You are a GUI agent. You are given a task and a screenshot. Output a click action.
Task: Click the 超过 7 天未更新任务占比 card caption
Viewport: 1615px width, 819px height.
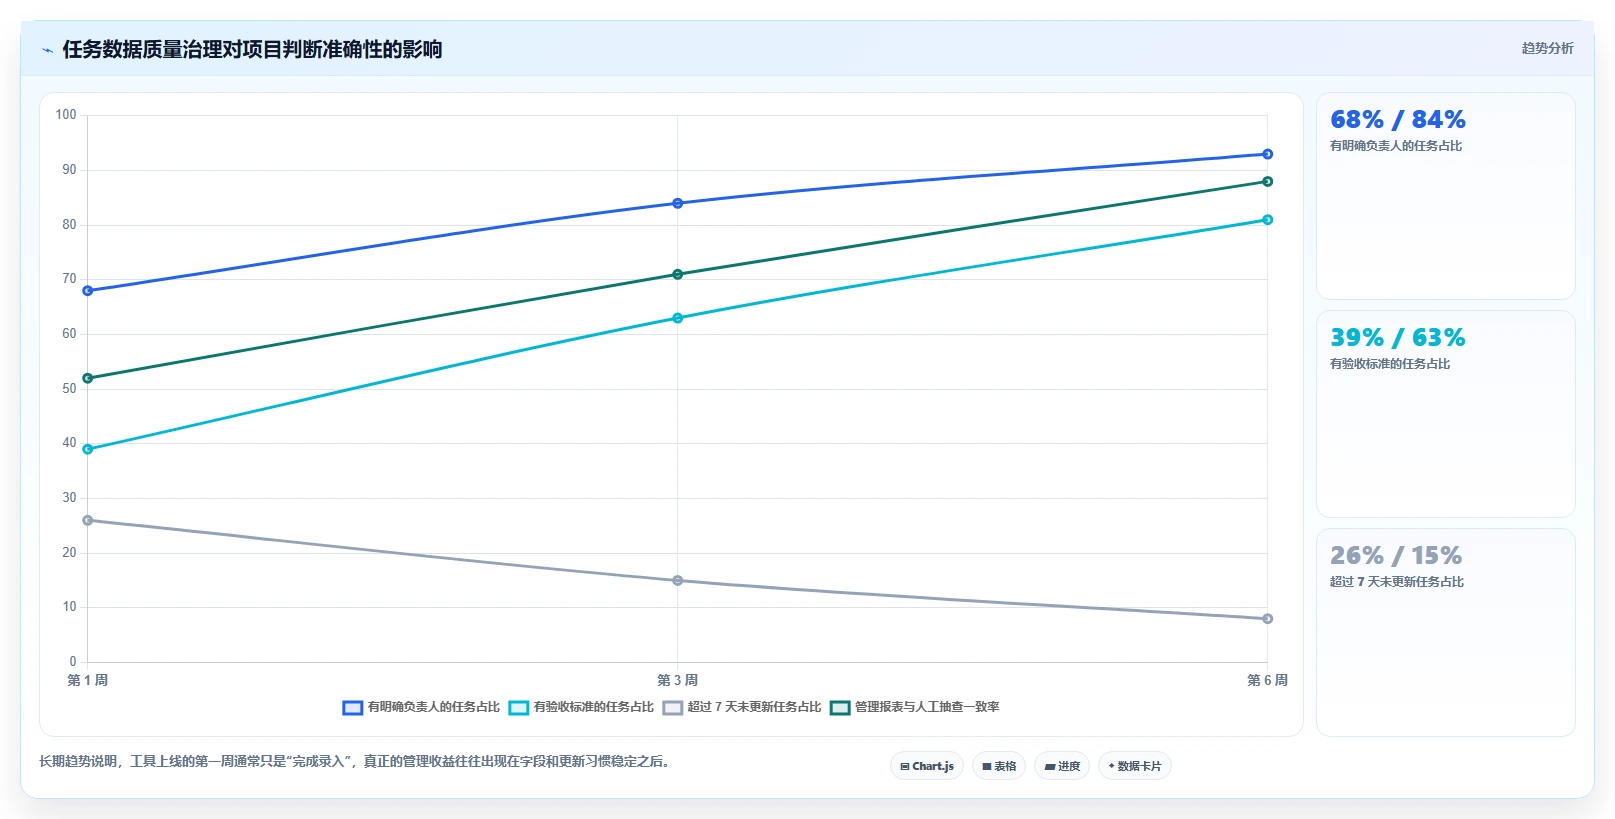pyautogui.click(x=1396, y=582)
